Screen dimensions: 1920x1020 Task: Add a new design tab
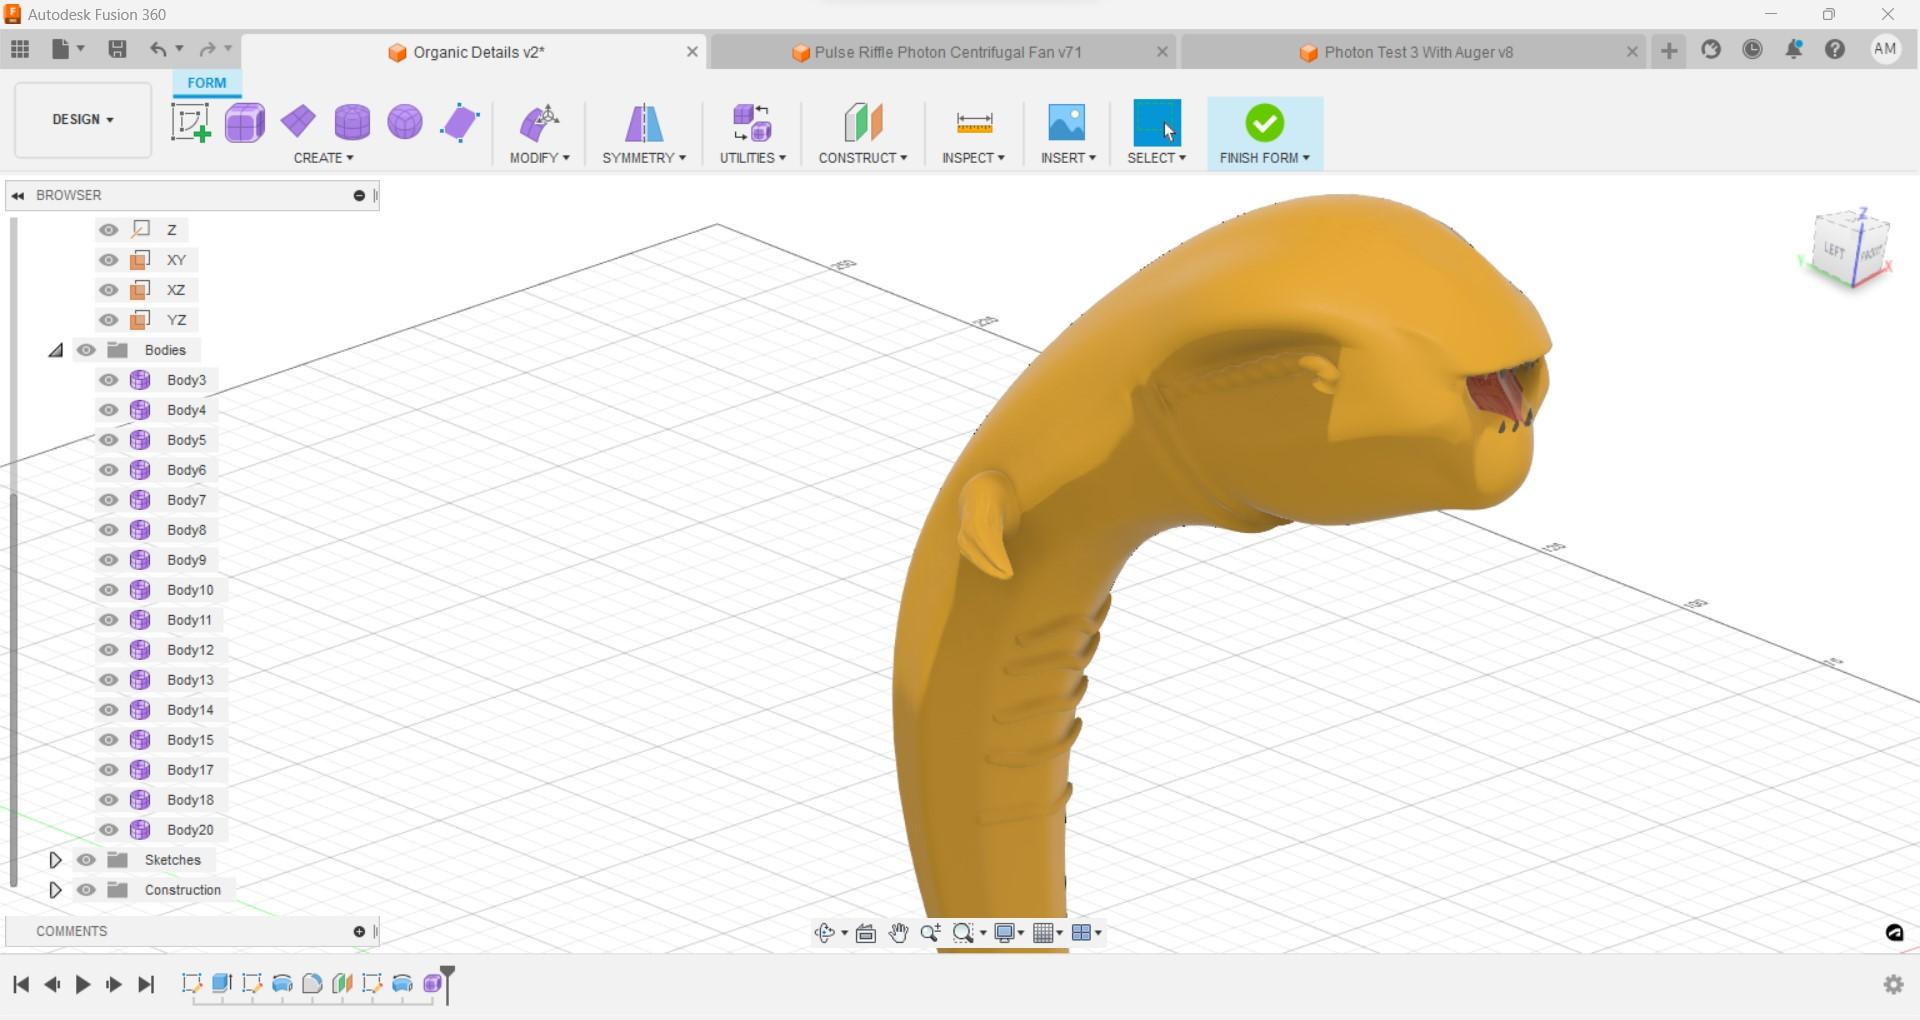point(1669,51)
